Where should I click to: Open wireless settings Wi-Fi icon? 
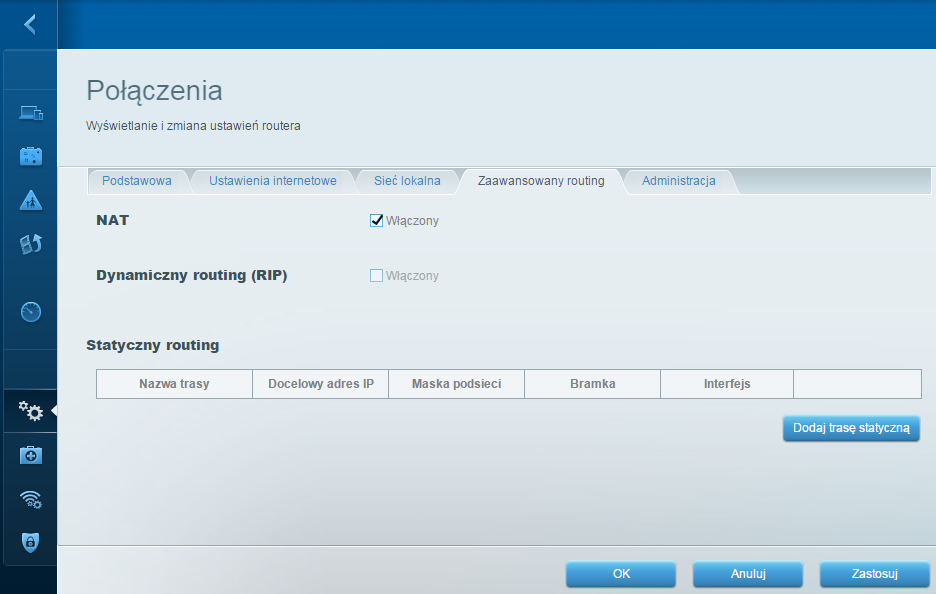click(x=30, y=499)
